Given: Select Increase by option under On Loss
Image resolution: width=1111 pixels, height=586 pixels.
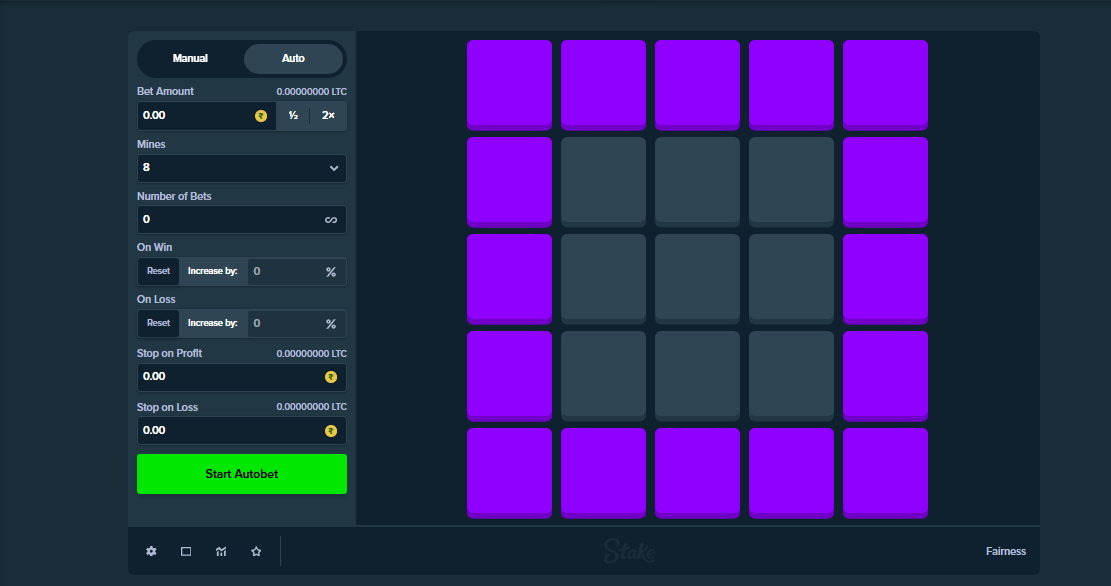Looking at the screenshot, I should click(213, 323).
